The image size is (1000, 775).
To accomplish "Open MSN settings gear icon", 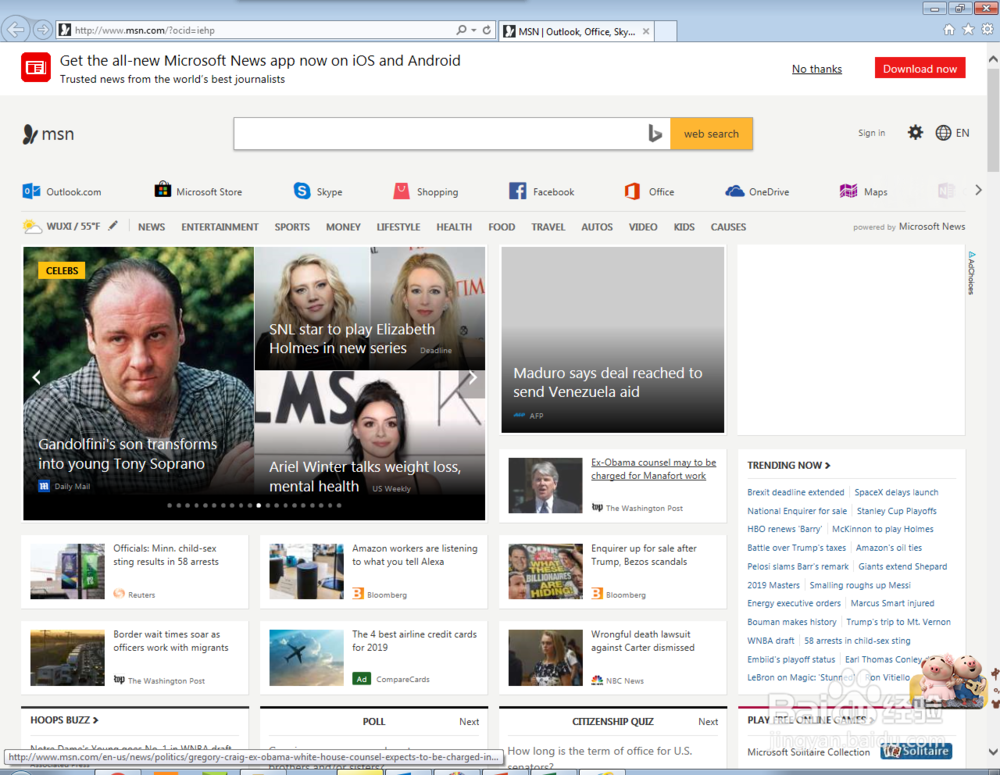I will click(x=915, y=133).
